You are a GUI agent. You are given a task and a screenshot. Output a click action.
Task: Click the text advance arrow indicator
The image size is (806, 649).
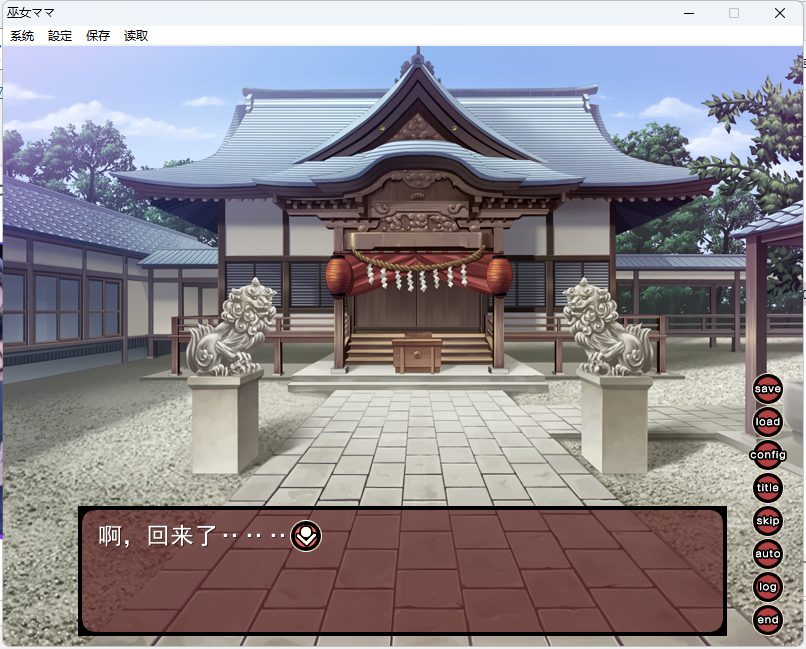(306, 537)
